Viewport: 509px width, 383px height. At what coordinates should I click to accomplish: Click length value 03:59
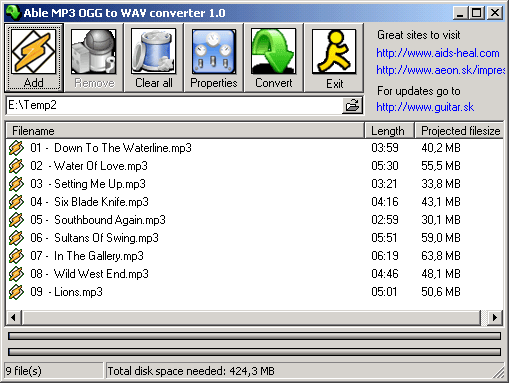[385, 148]
